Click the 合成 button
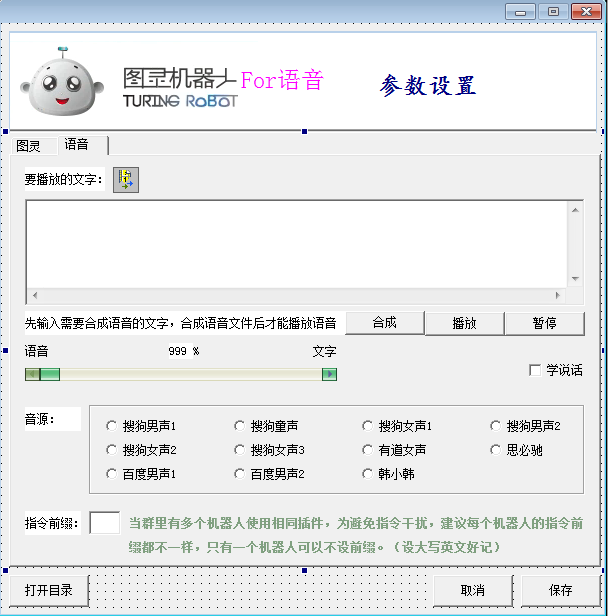 tap(385, 323)
